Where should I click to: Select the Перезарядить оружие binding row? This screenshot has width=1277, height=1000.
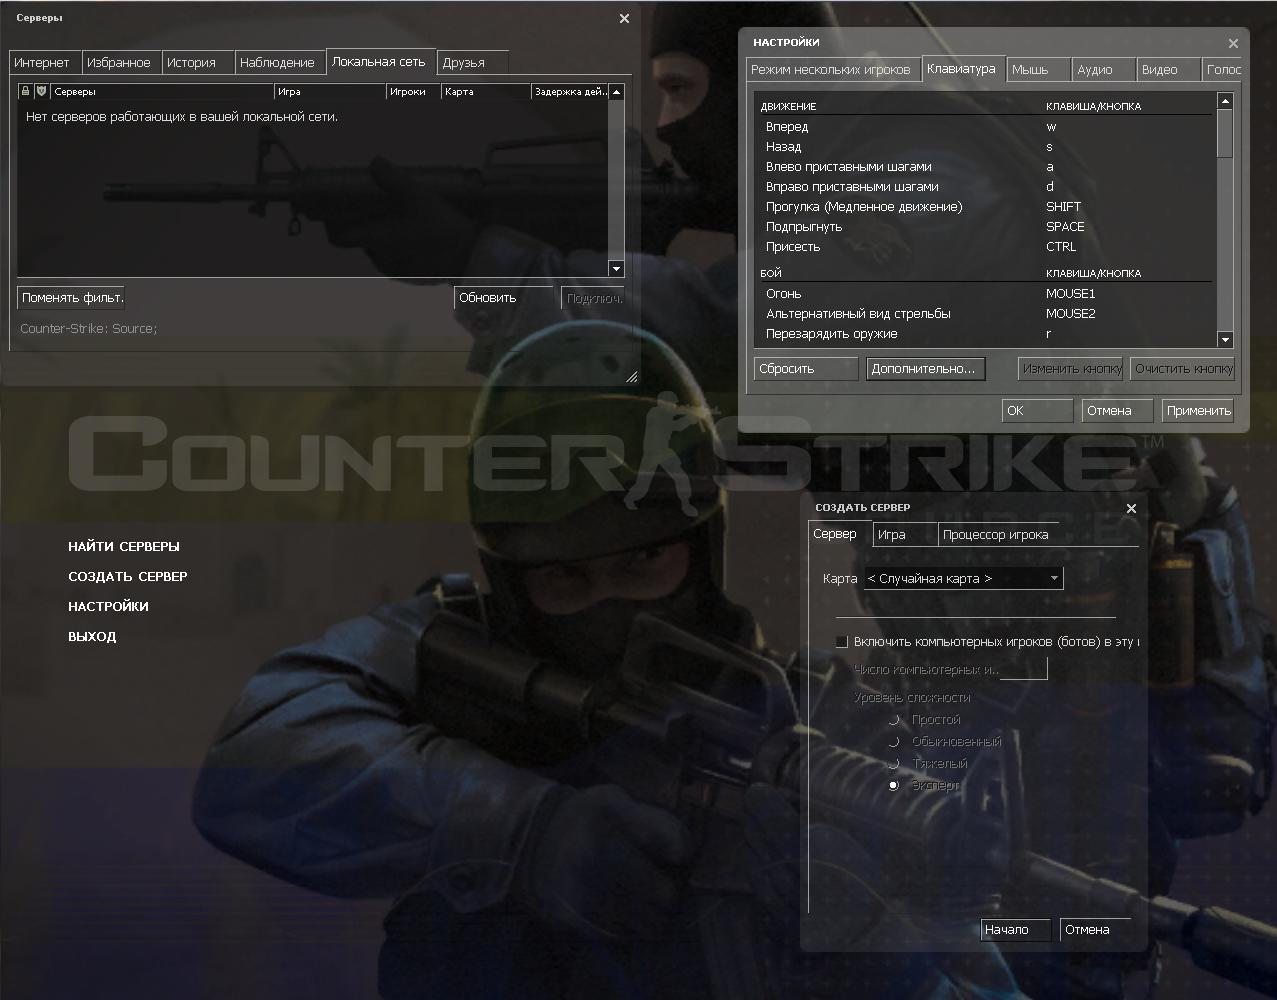coord(985,334)
